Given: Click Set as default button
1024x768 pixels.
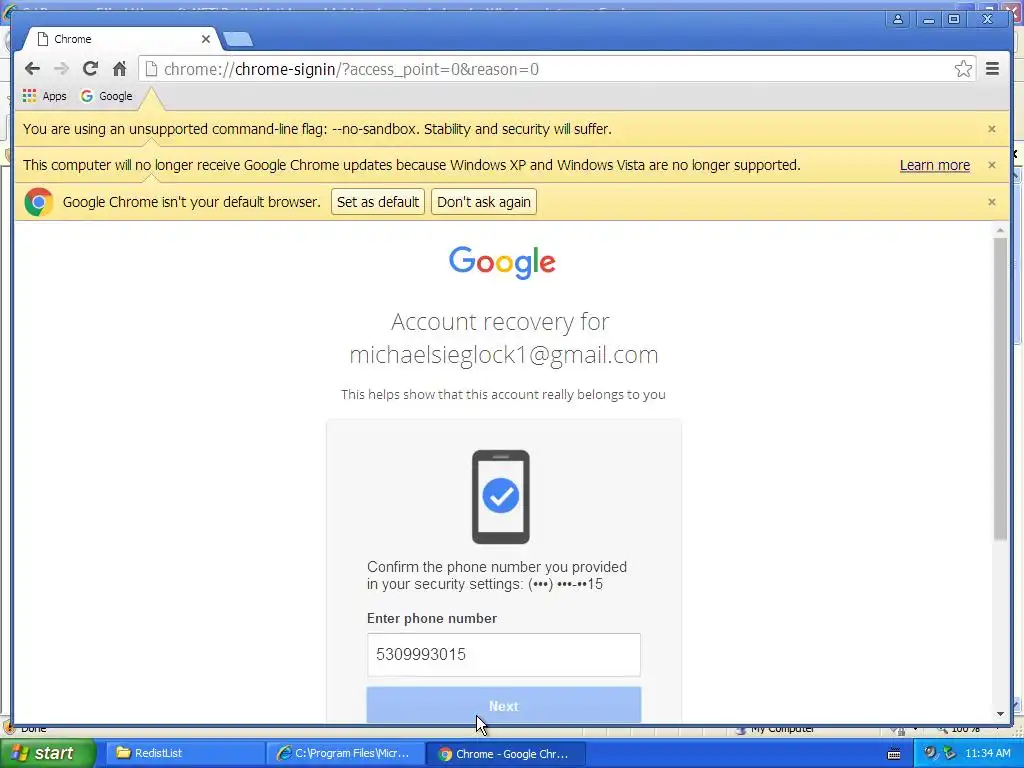Looking at the screenshot, I should tap(378, 202).
